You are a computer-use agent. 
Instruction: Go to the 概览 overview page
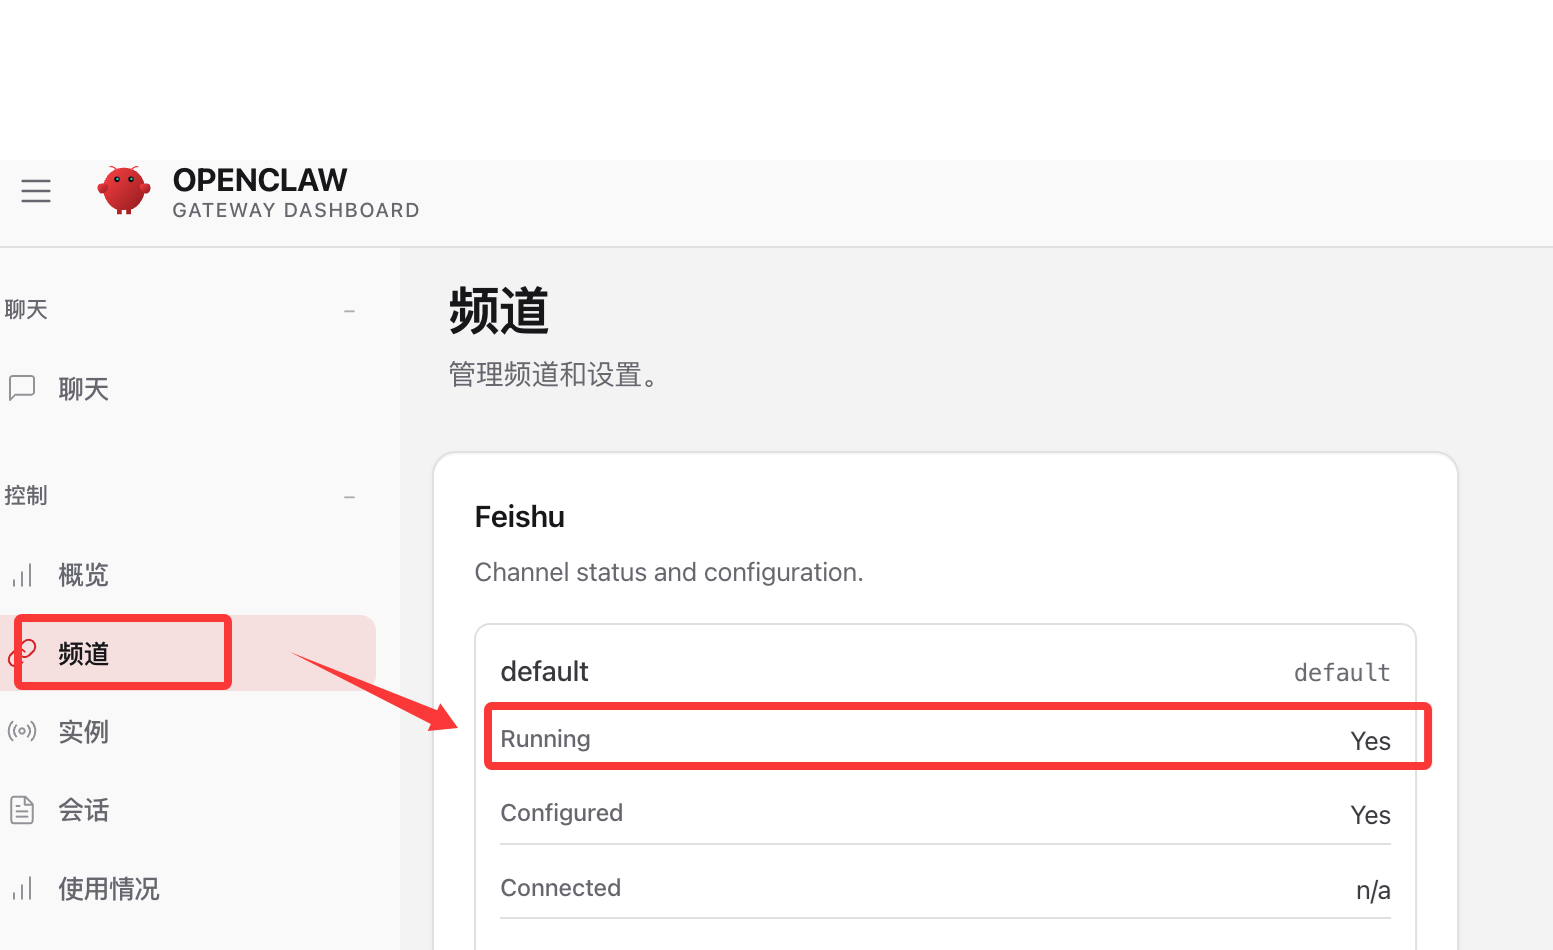(x=84, y=575)
